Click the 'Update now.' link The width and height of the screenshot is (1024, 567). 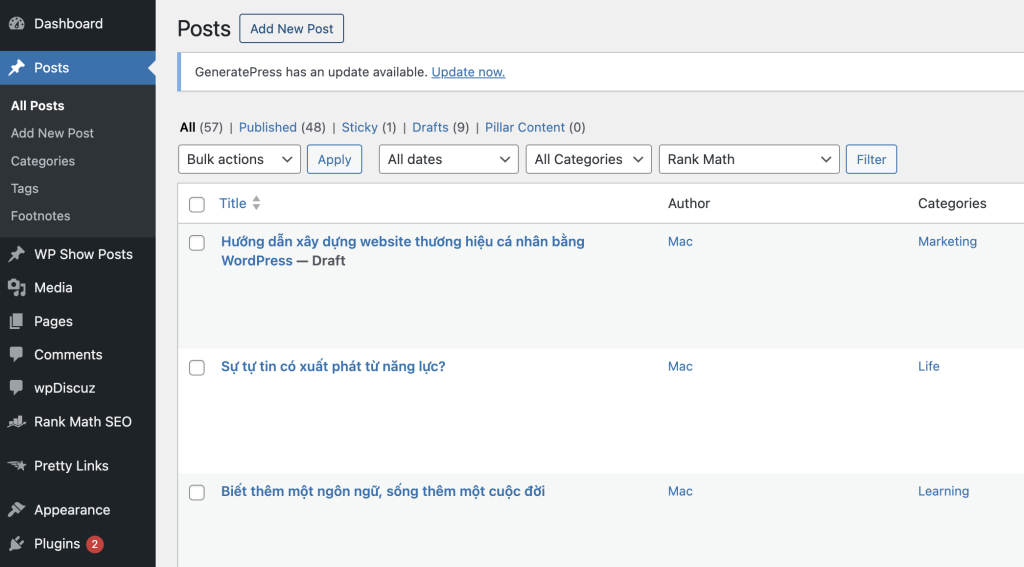[468, 72]
